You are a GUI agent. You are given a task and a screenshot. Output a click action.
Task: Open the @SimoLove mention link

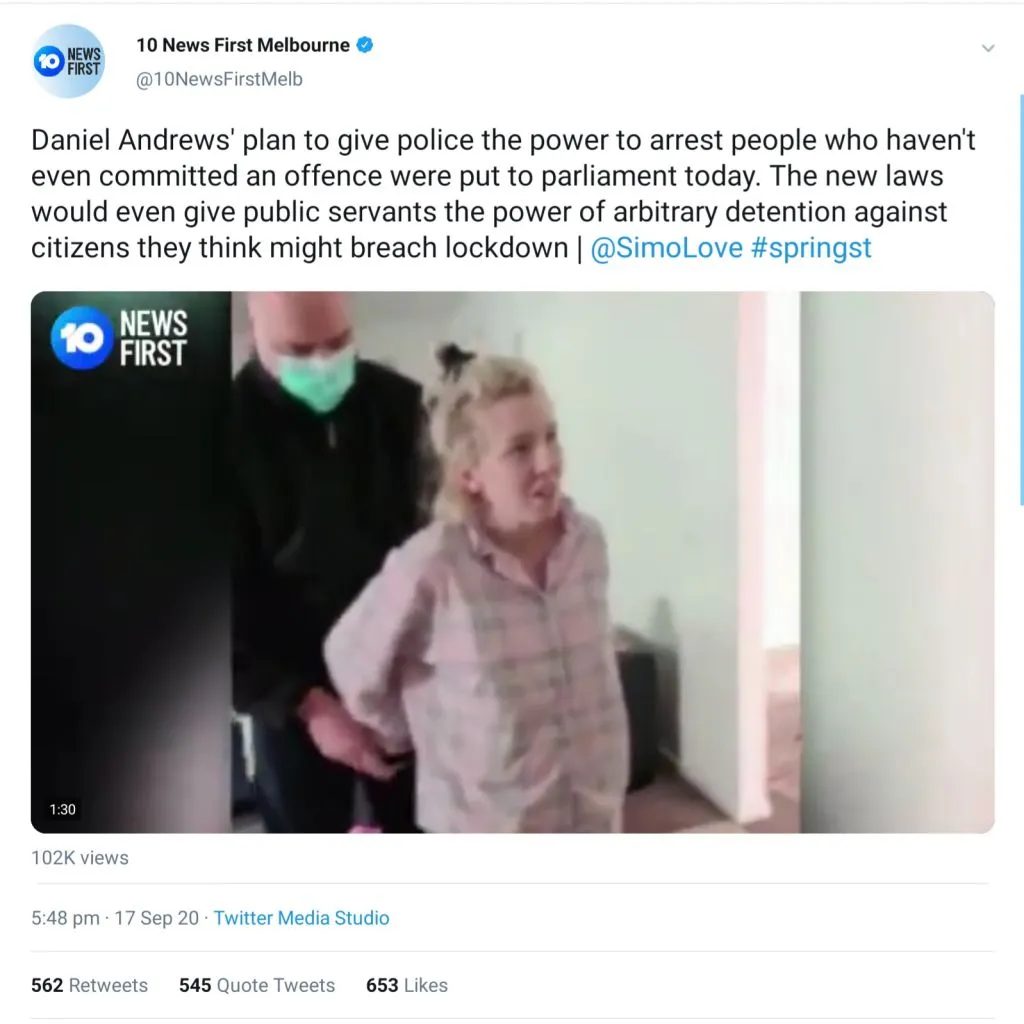666,248
